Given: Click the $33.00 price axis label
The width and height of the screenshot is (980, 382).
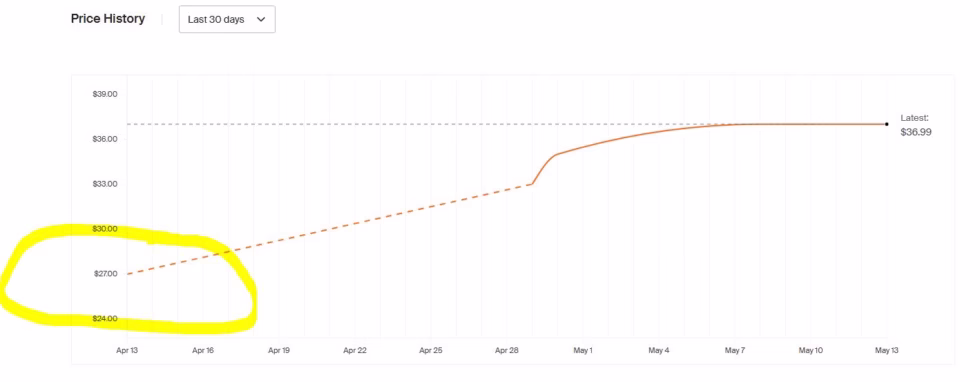Looking at the screenshot, I should [105, 184].
